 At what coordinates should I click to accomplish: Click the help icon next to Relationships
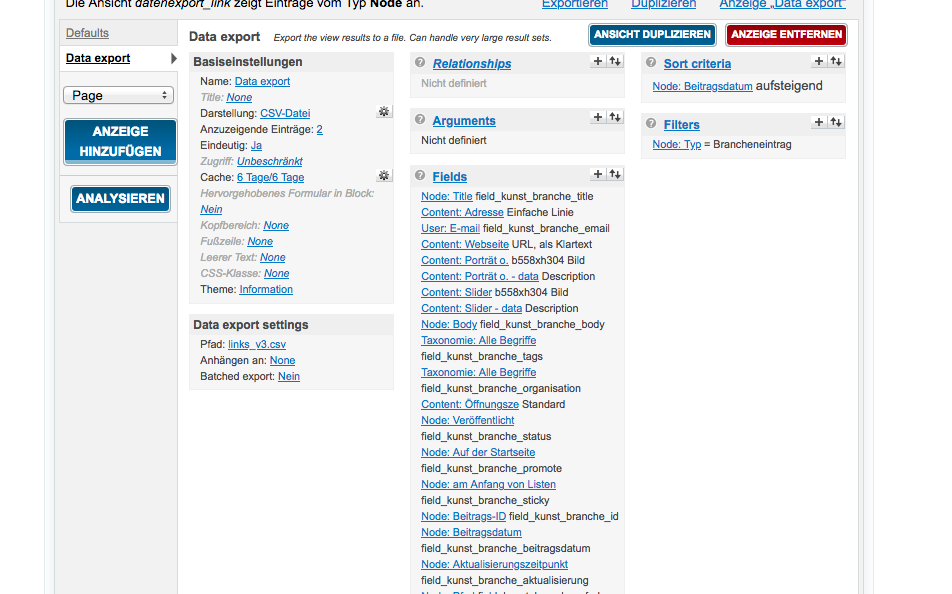[x=421, y=64]
